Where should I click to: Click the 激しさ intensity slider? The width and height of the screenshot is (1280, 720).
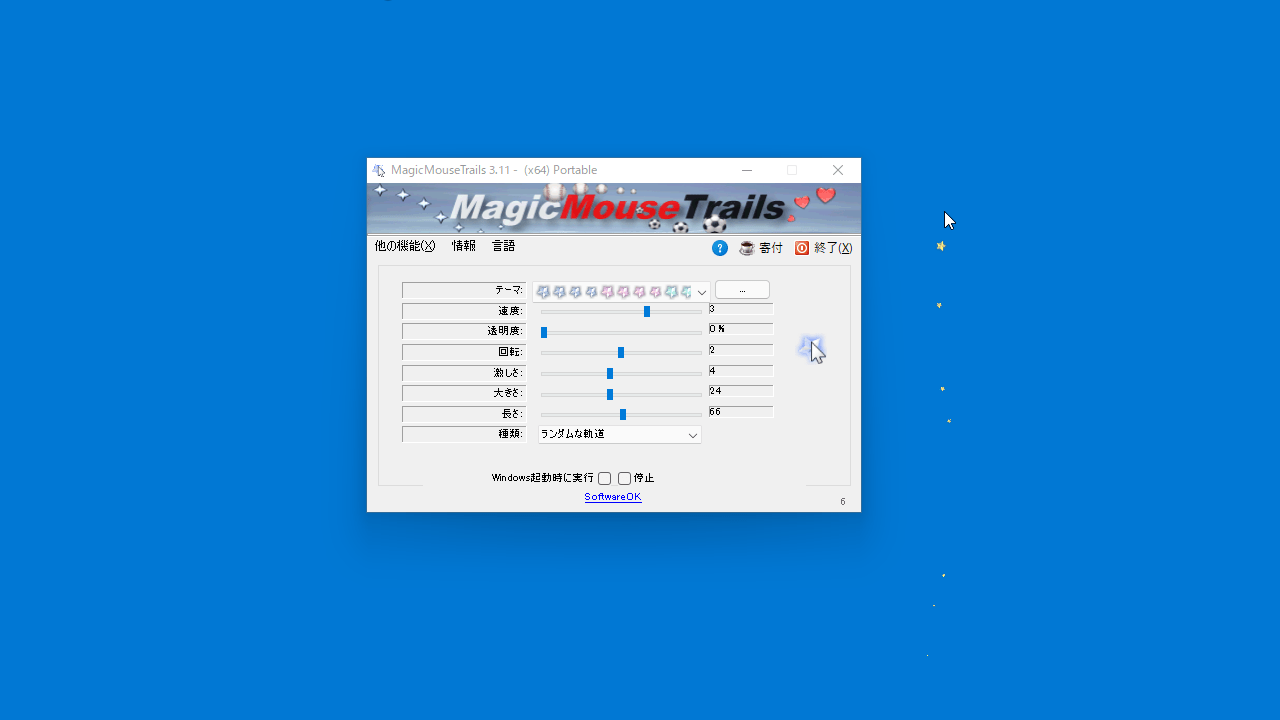coord(621,374)
